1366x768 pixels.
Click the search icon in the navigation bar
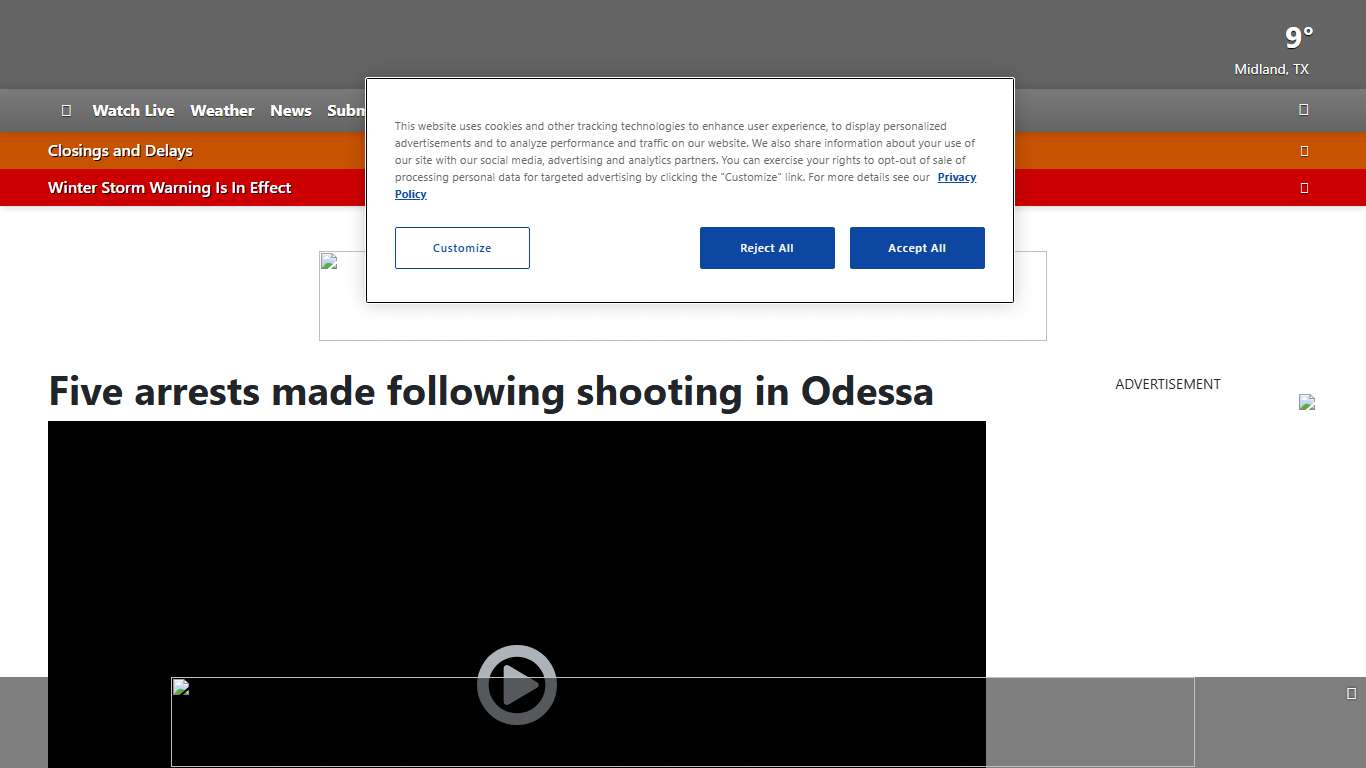[1303, 110]
